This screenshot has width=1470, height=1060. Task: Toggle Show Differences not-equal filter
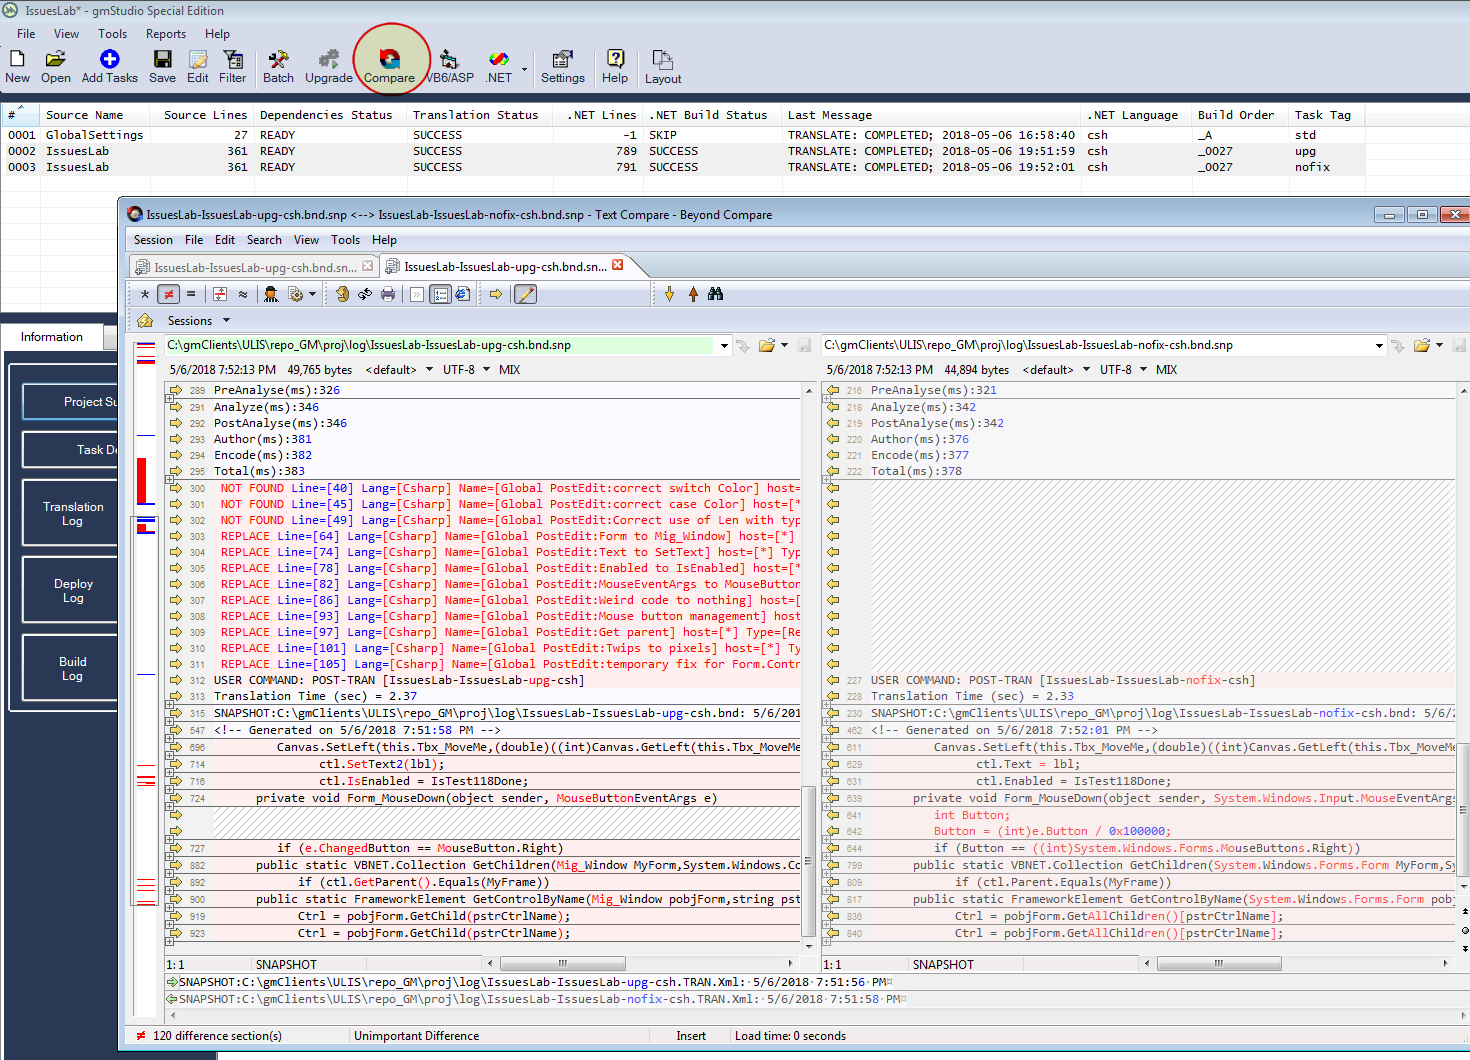(x=168, y=294)
